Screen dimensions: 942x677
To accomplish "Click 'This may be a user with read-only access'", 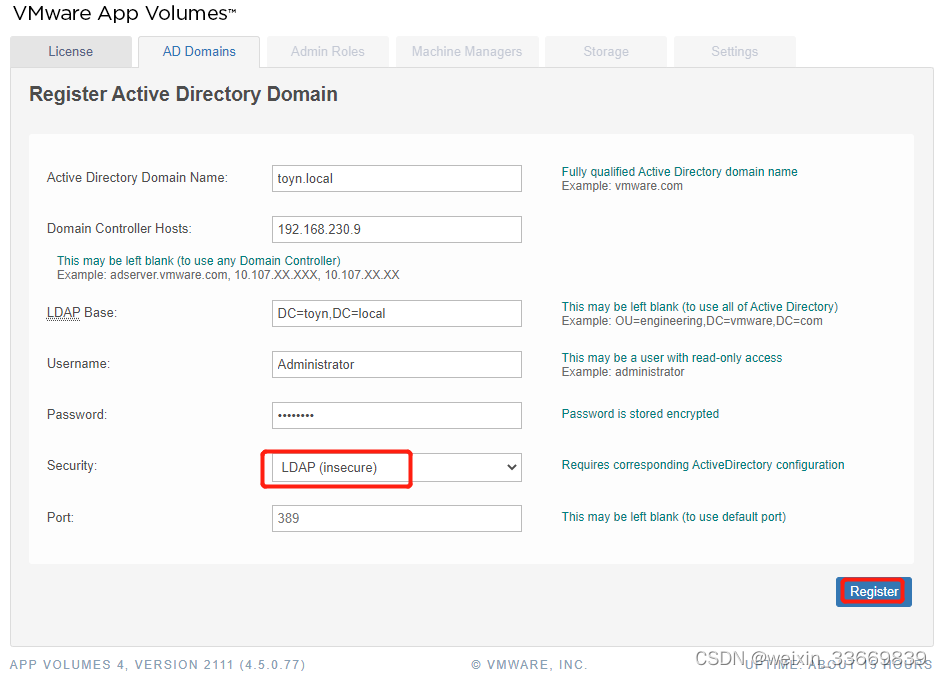I will (672, 358).
